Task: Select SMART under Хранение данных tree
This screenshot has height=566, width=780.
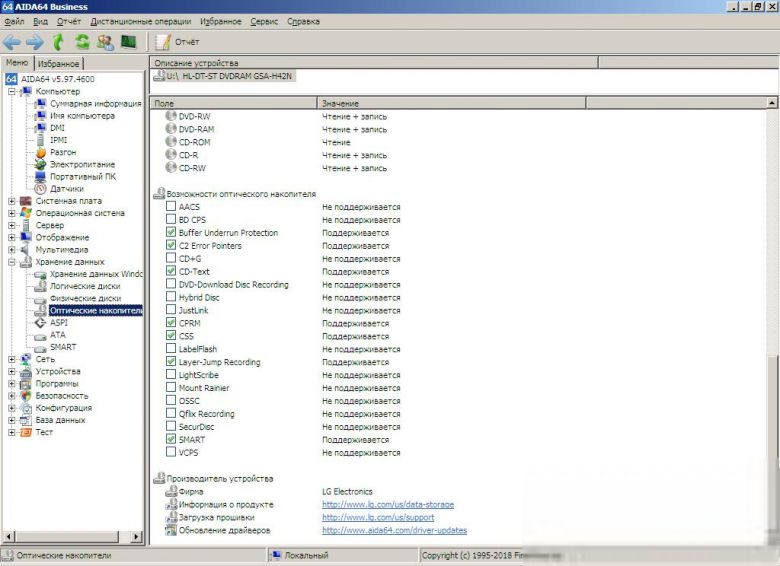Action: coord(63,347)
